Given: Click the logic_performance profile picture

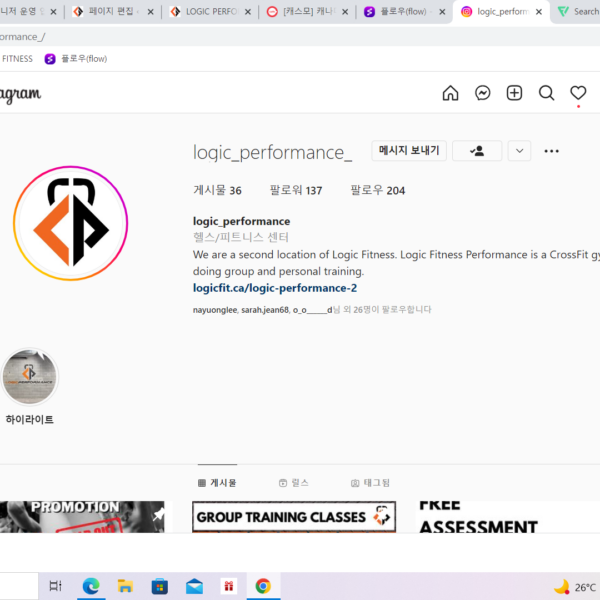Looking at the screenshot, I should (x=70, y=223).
